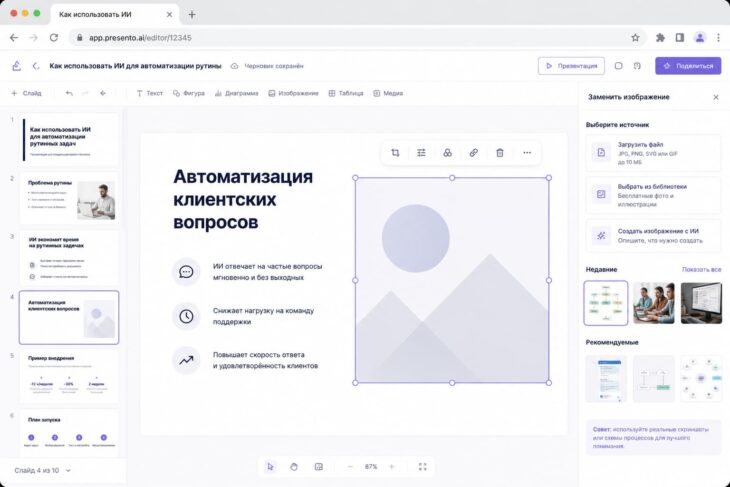Viewport: 730px width, 487px height.
Task: Click the clock icon on slide
Action: [186, 316]
